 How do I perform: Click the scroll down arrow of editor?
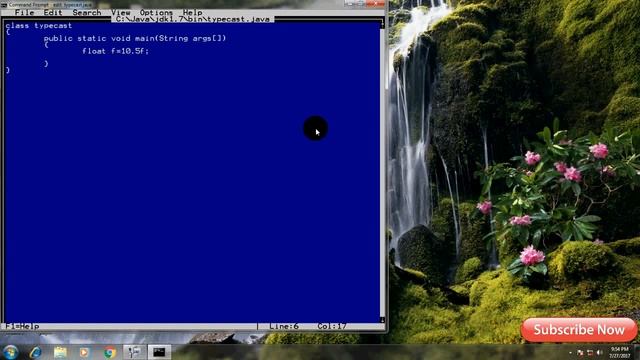(x=382, y=320)
